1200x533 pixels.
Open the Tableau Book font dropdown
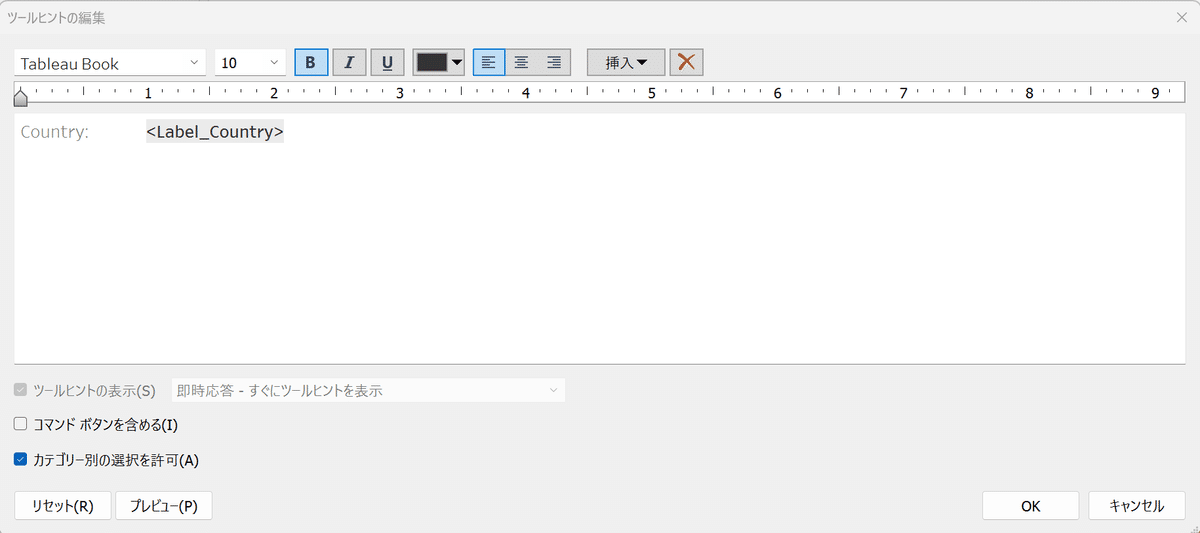(110, 63)
